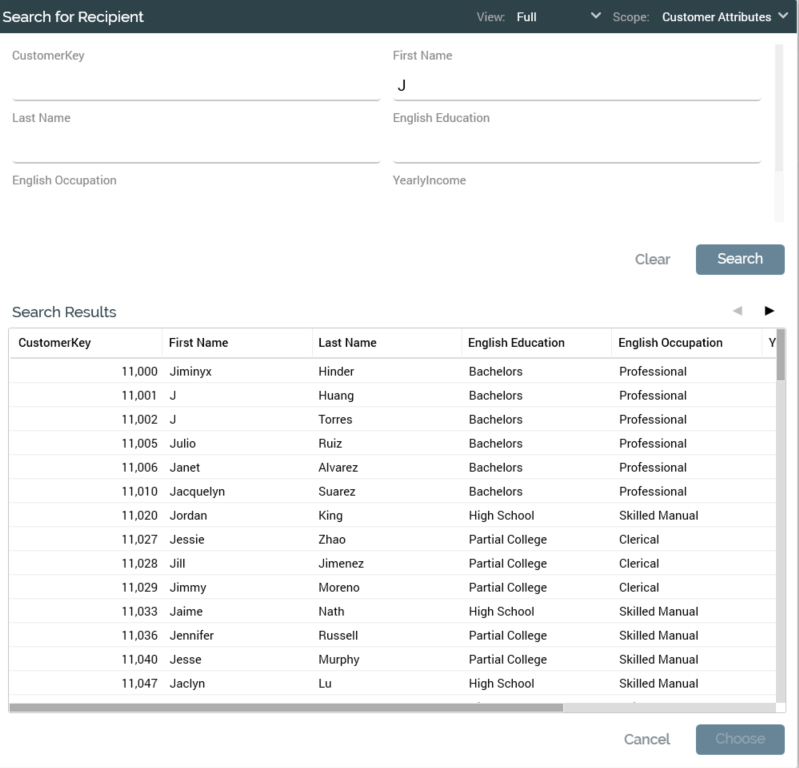Focus the First Name input field
The height and width of the screenshot is (768, 799).
coord(576,86)
